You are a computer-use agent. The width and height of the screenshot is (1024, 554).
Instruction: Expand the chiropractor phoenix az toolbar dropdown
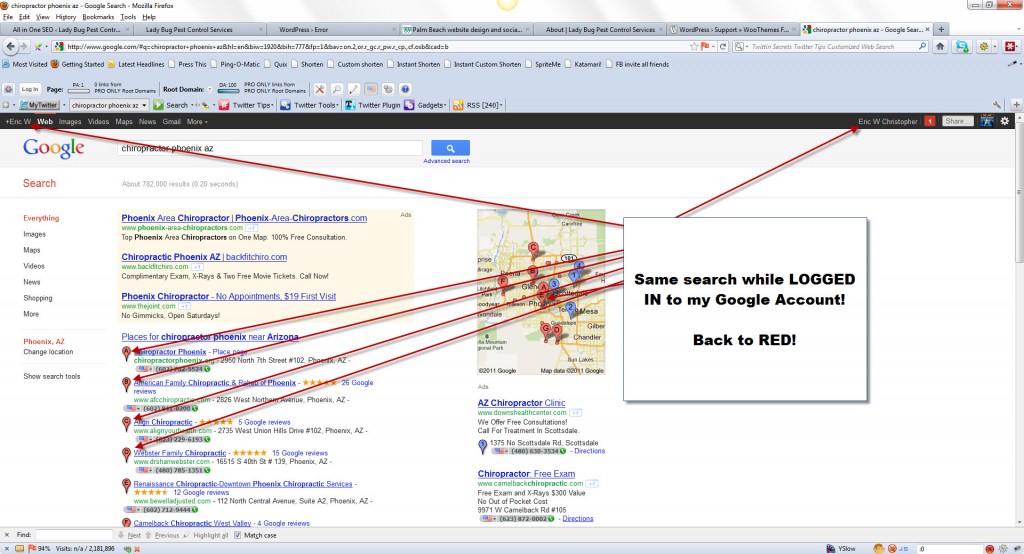tap(144, 105)
